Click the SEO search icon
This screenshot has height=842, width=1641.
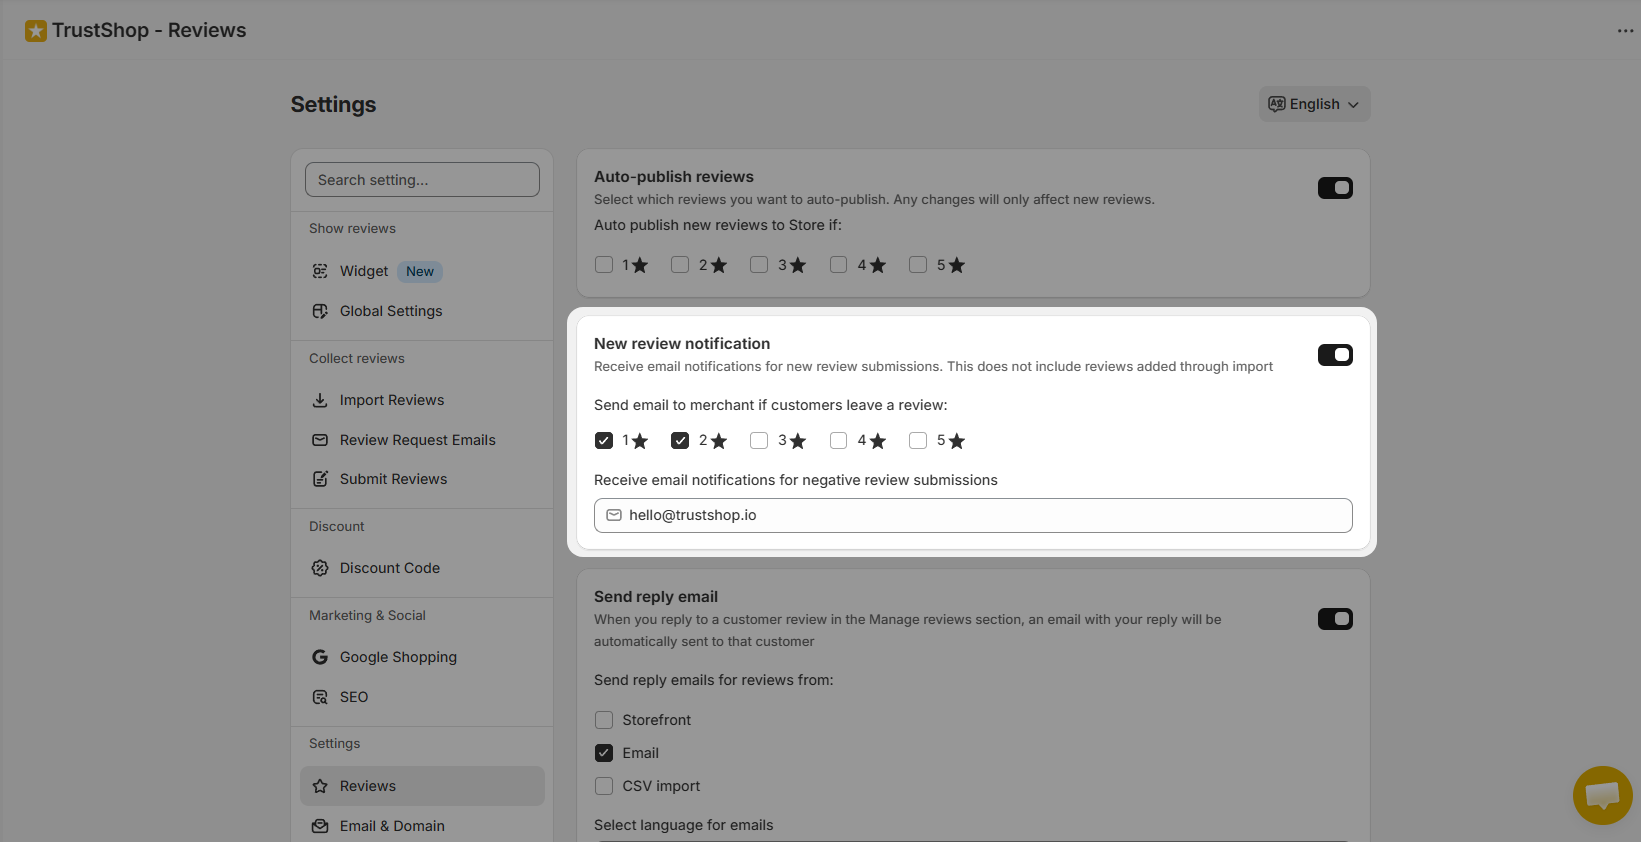(x=320, y=697)
